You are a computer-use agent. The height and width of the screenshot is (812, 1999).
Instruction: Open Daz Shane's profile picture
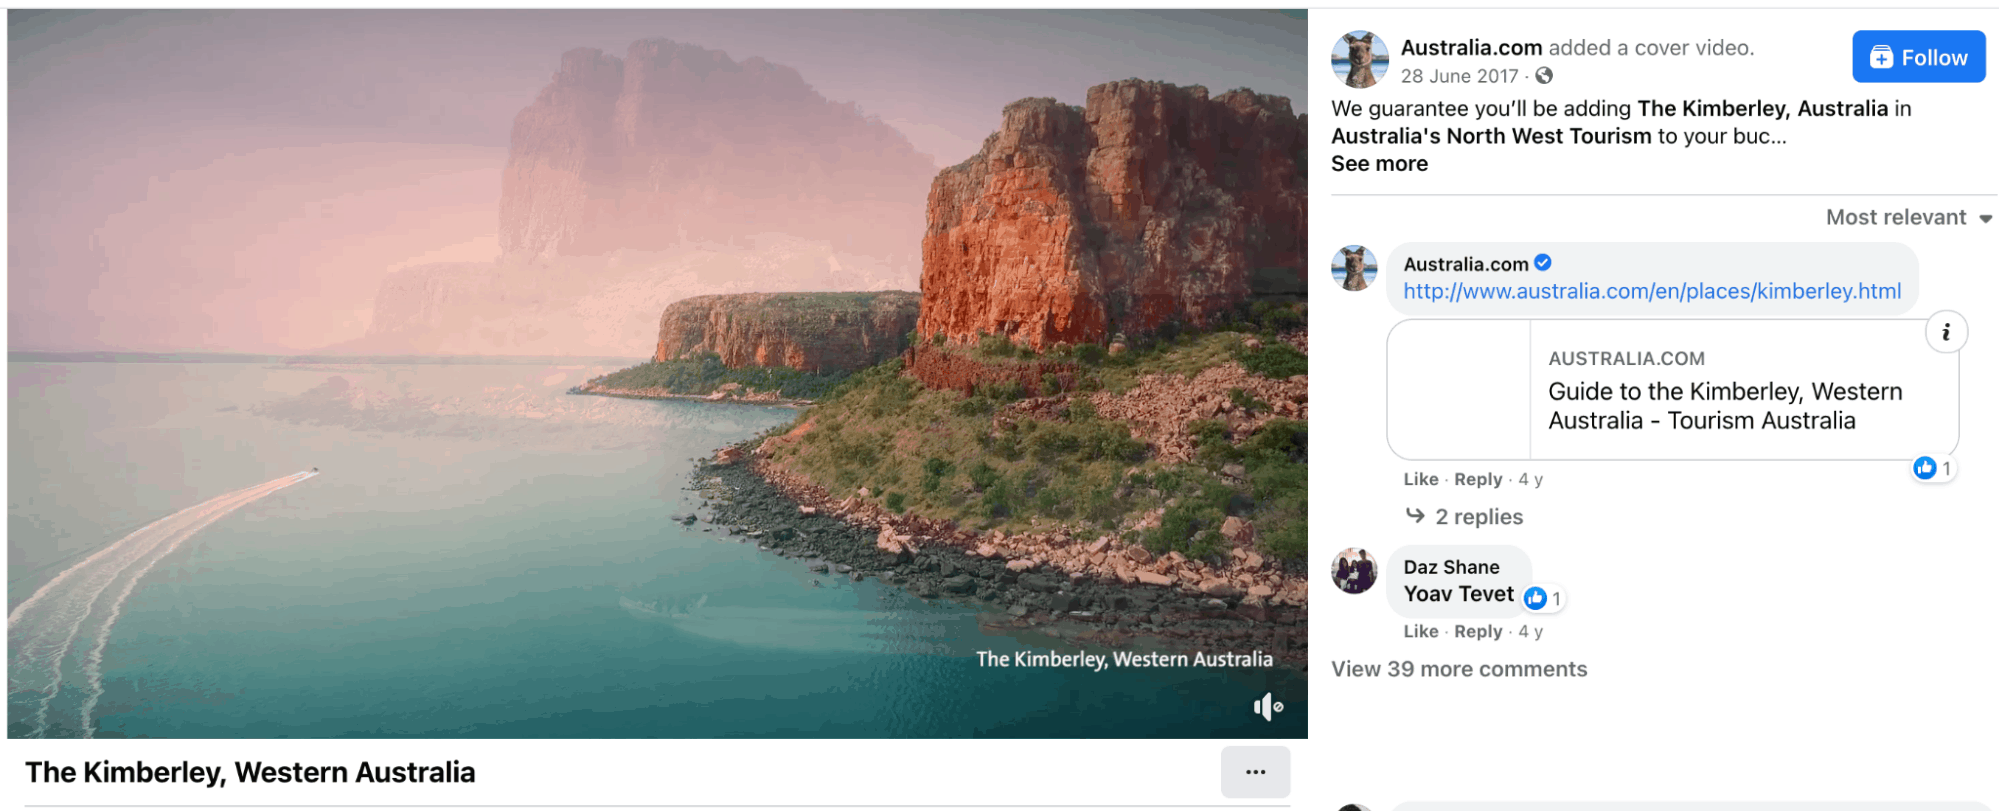point(1354,570)
